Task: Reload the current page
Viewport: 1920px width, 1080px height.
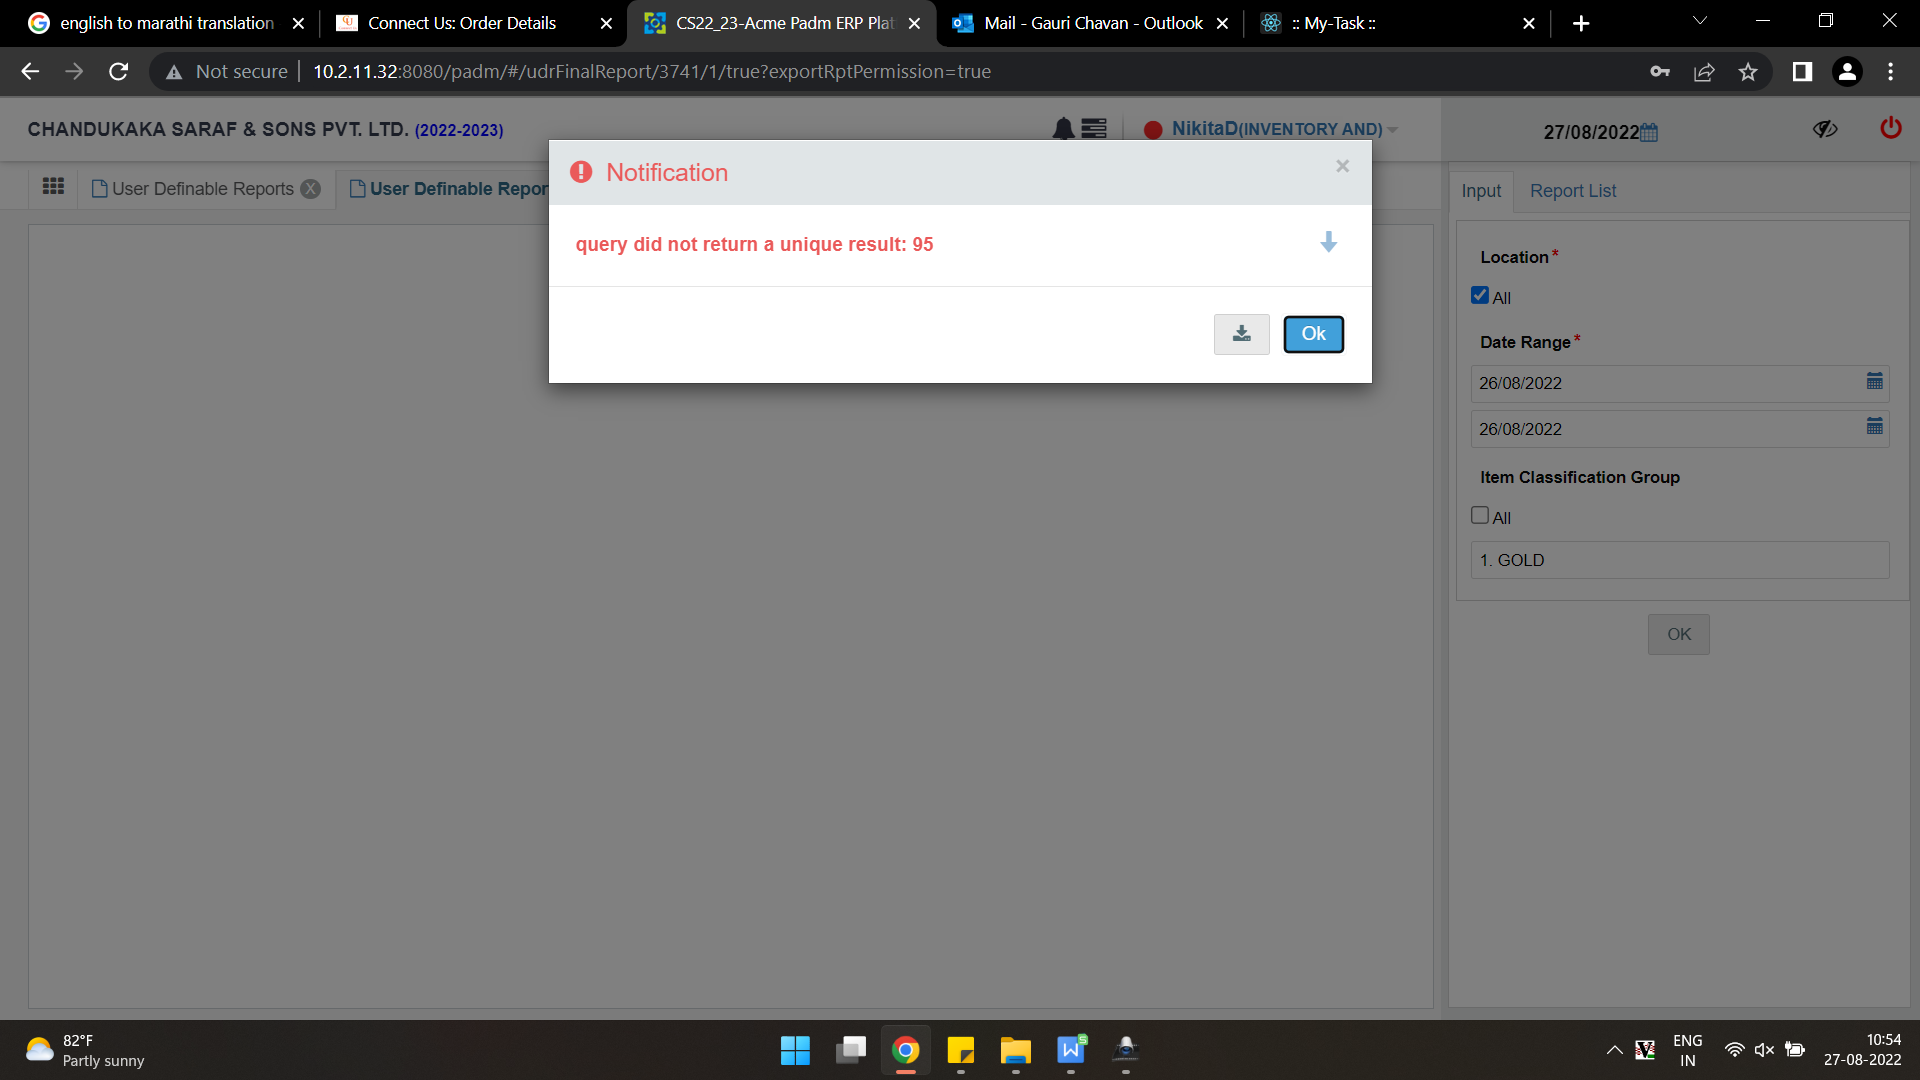Action: point(118,71)
